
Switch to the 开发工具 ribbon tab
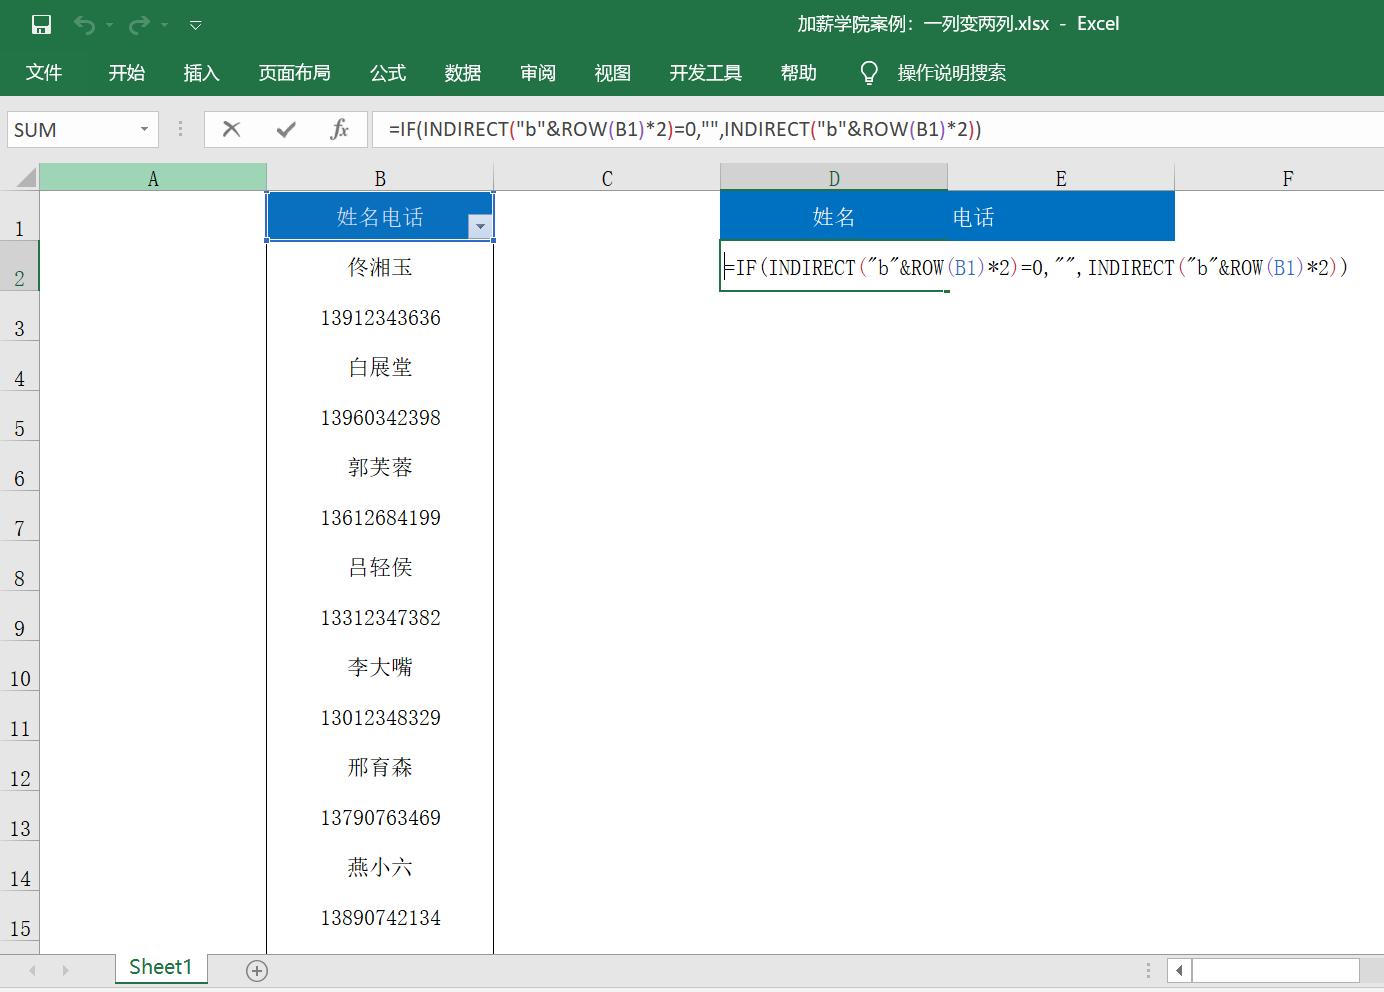click(x=705, y=72)
